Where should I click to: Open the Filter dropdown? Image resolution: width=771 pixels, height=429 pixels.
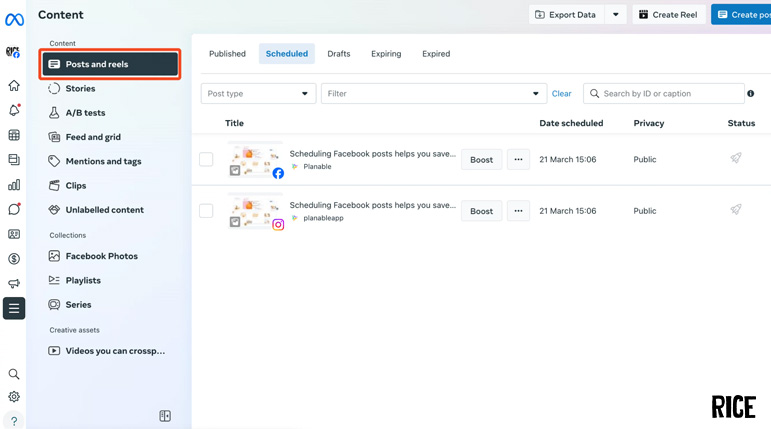click(432, 94)
